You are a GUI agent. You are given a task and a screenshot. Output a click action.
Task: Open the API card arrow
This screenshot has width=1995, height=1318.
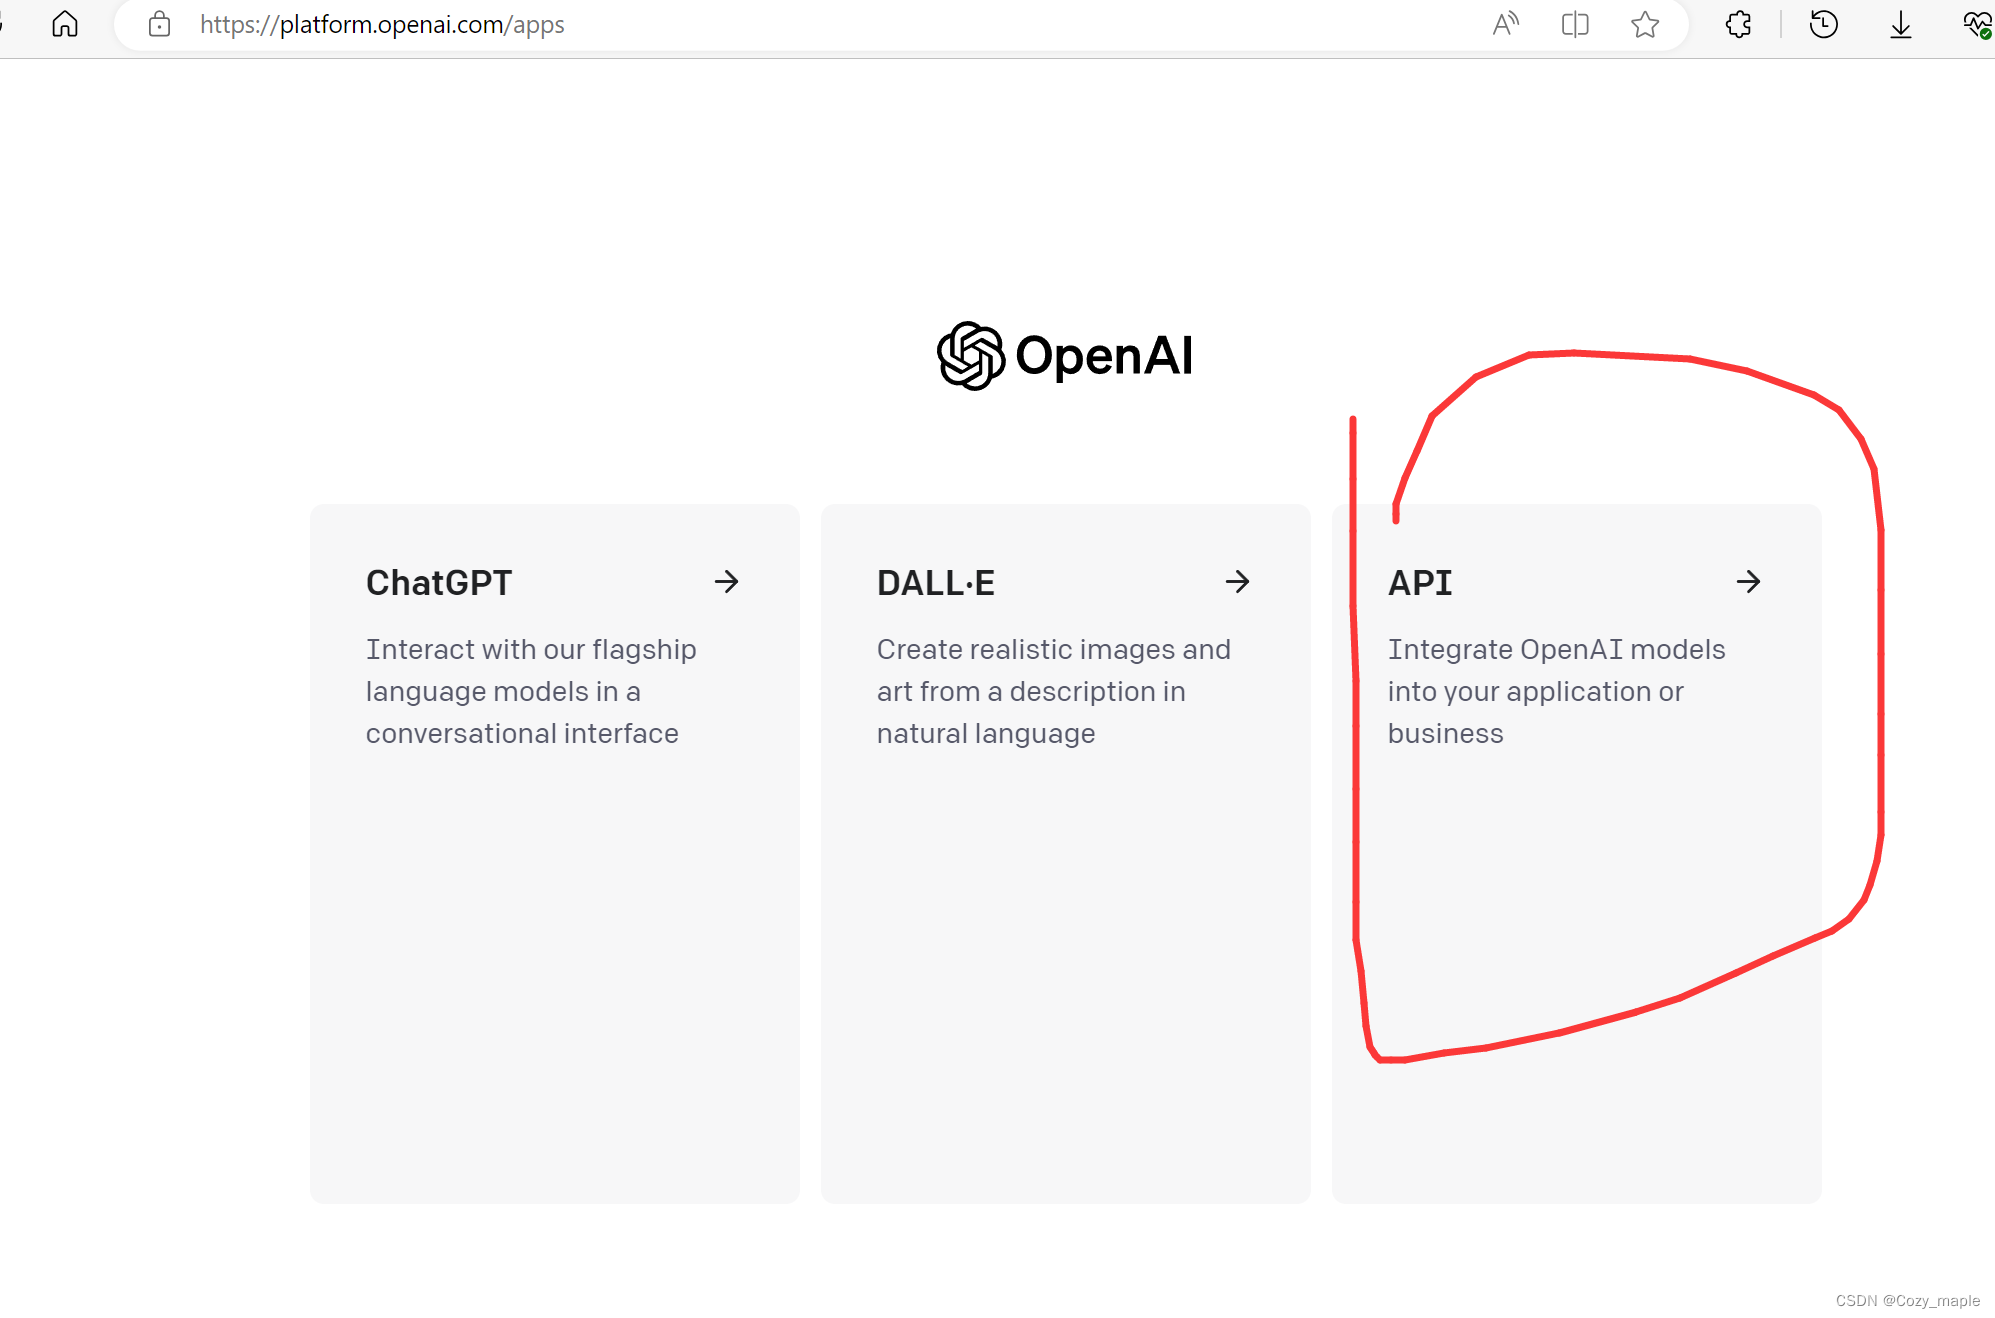[x=1749, y=582]
